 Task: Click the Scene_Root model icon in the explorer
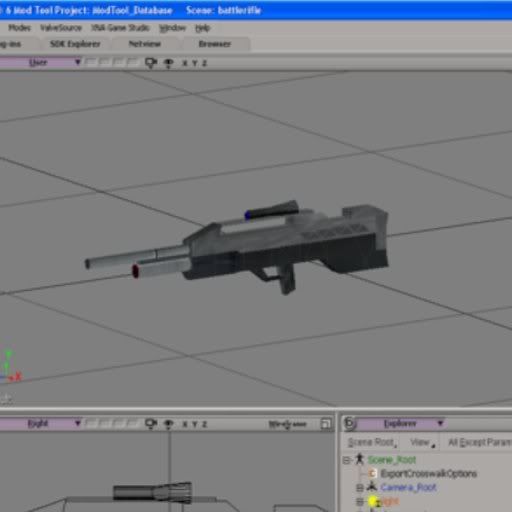pos(359,459)
